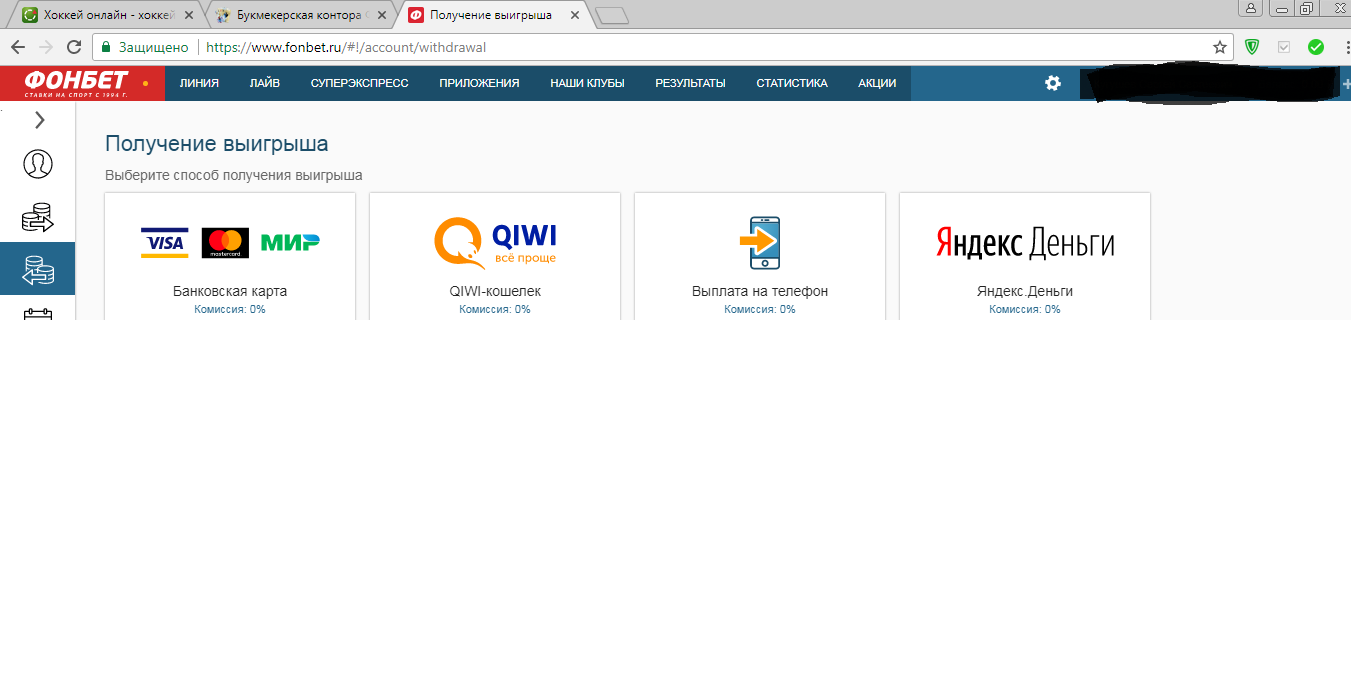Screen dimensions: 1351x673
Task: Choose QIWI-кошелек withdrawal method
Action: pos(495,257)
